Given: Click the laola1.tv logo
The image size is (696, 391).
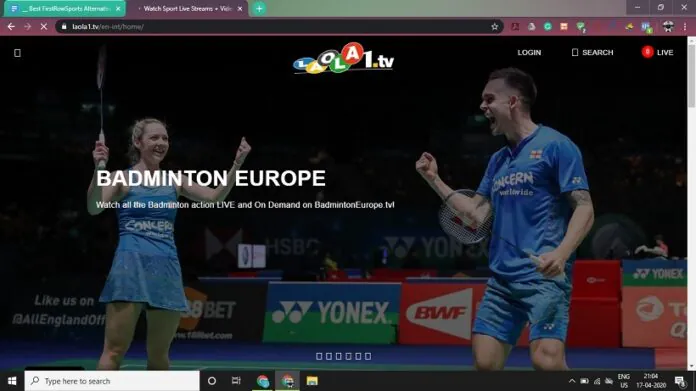Looking at the screenshot, I should [x=344, y=58].
